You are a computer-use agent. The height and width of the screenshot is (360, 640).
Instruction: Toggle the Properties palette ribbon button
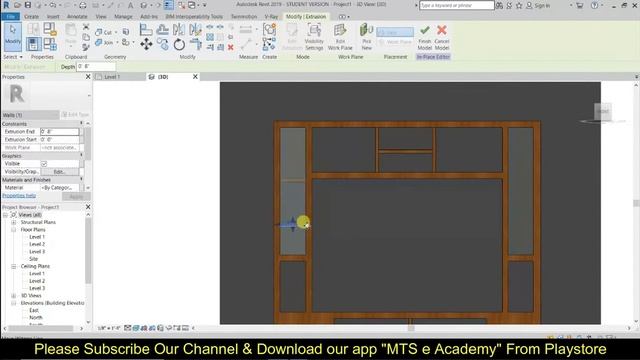(33, 44)
